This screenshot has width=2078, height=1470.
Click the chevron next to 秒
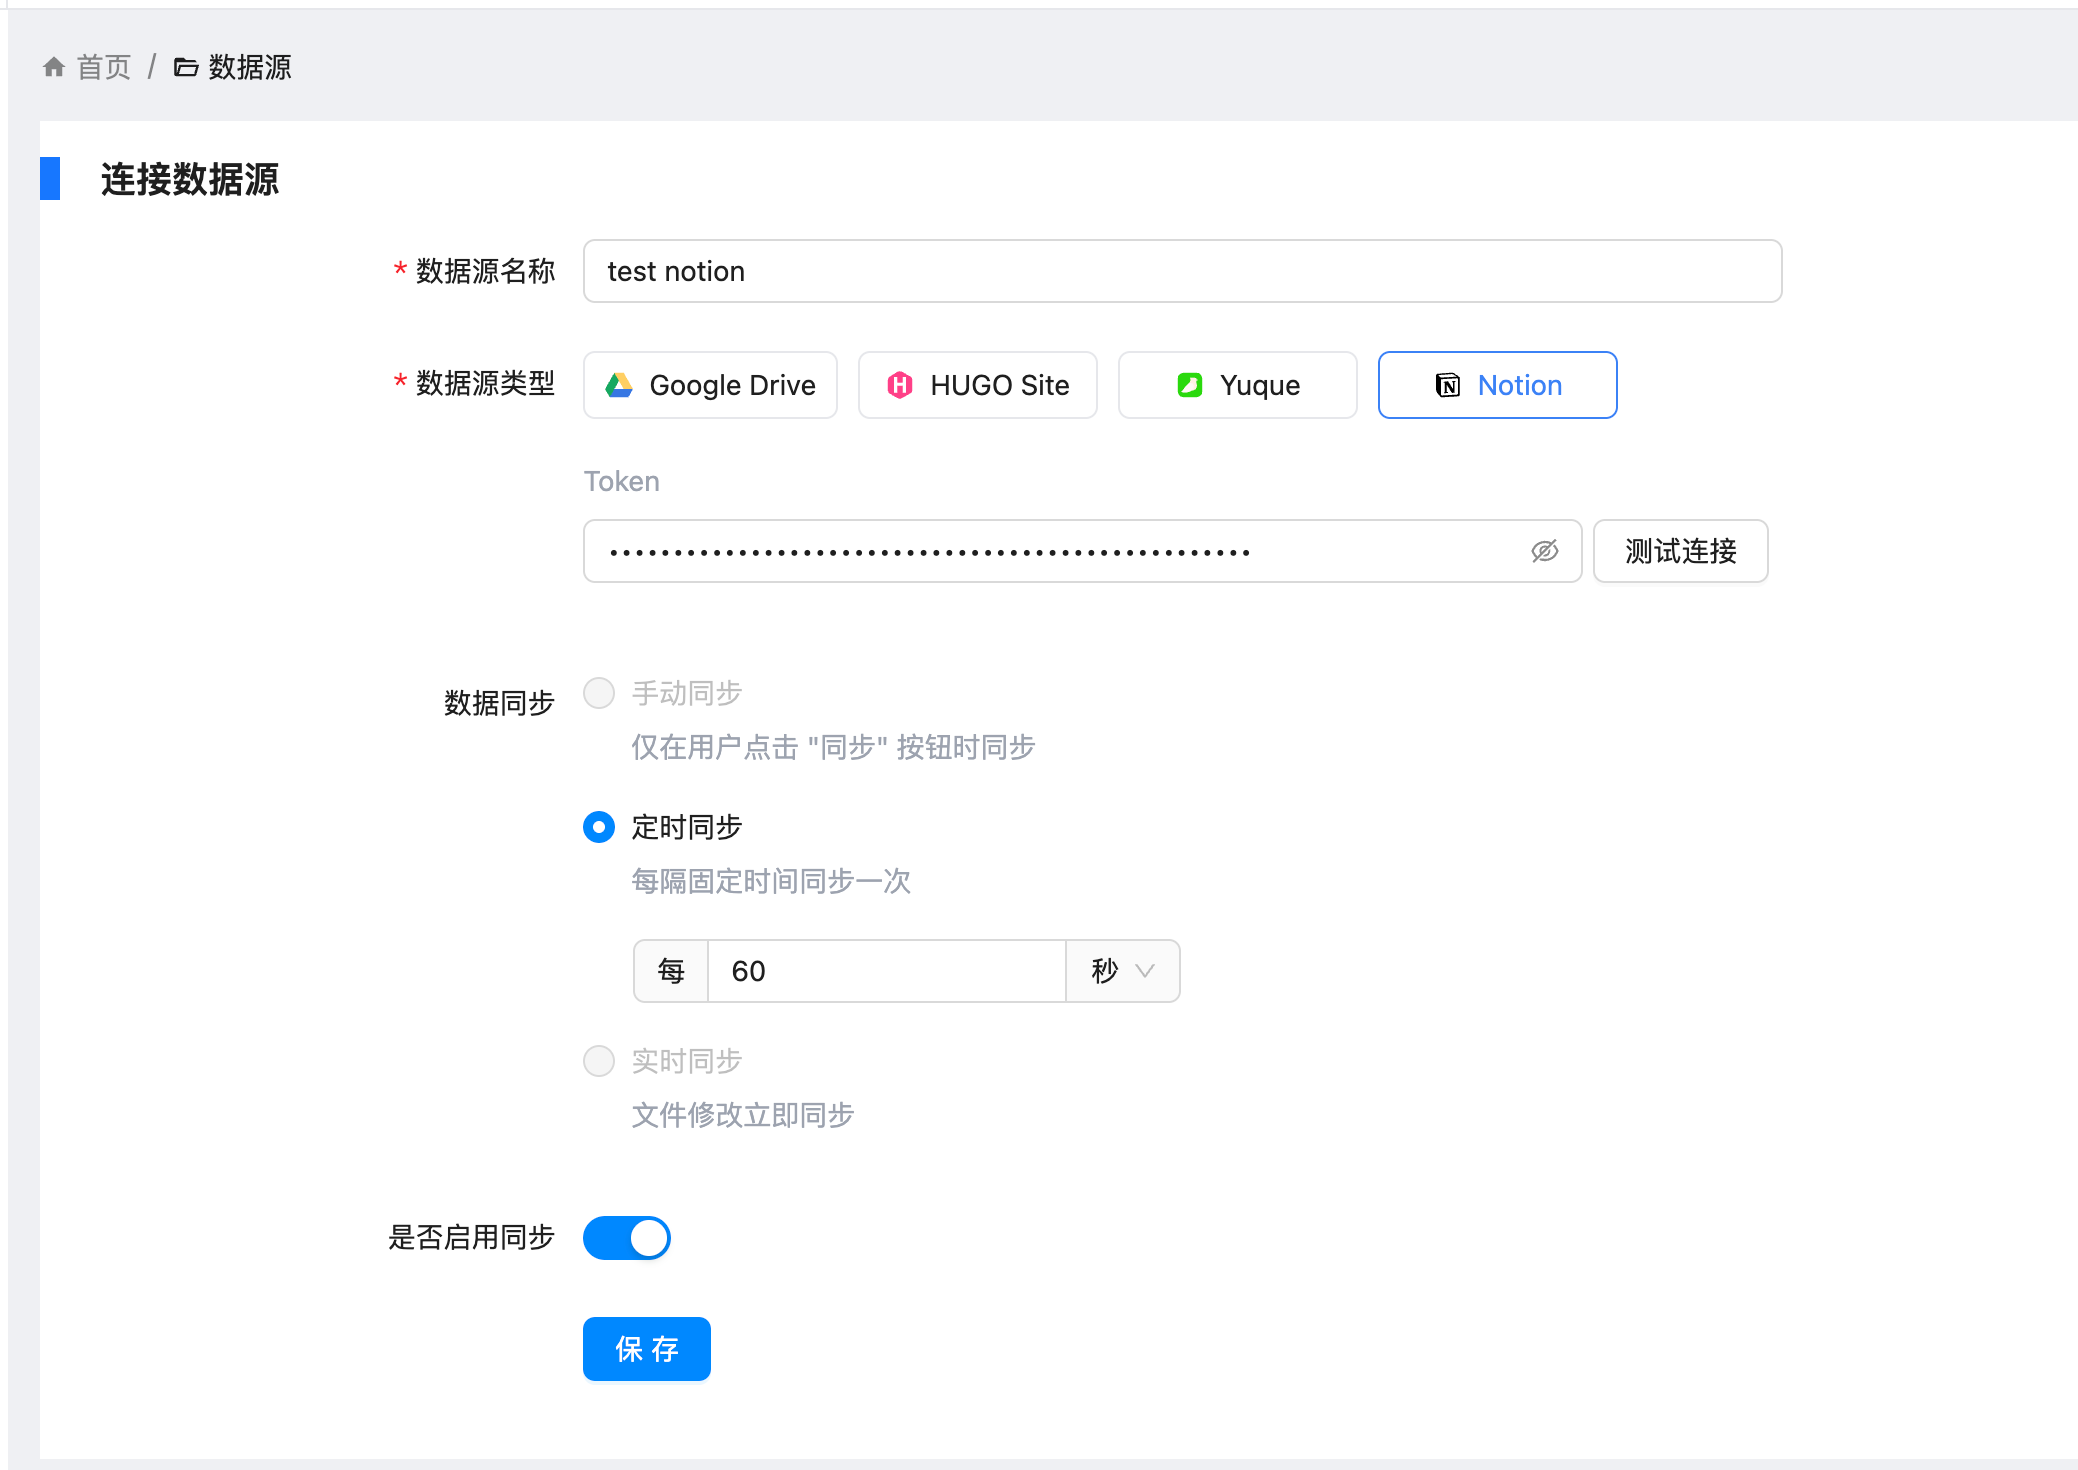click(x=1145, y=971)
